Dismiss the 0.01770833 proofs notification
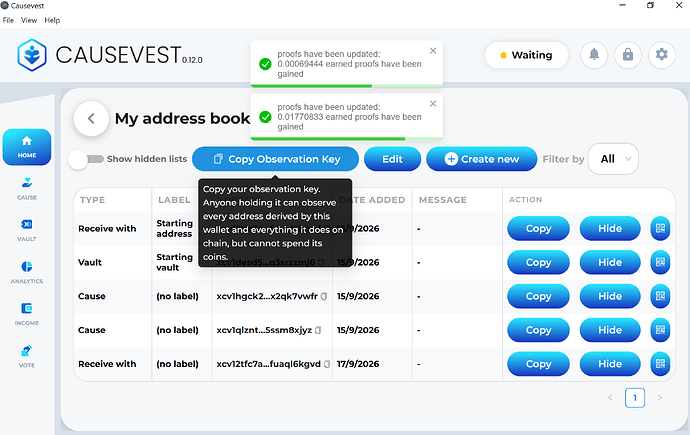690x435 pixels. [x=433, y=103]
